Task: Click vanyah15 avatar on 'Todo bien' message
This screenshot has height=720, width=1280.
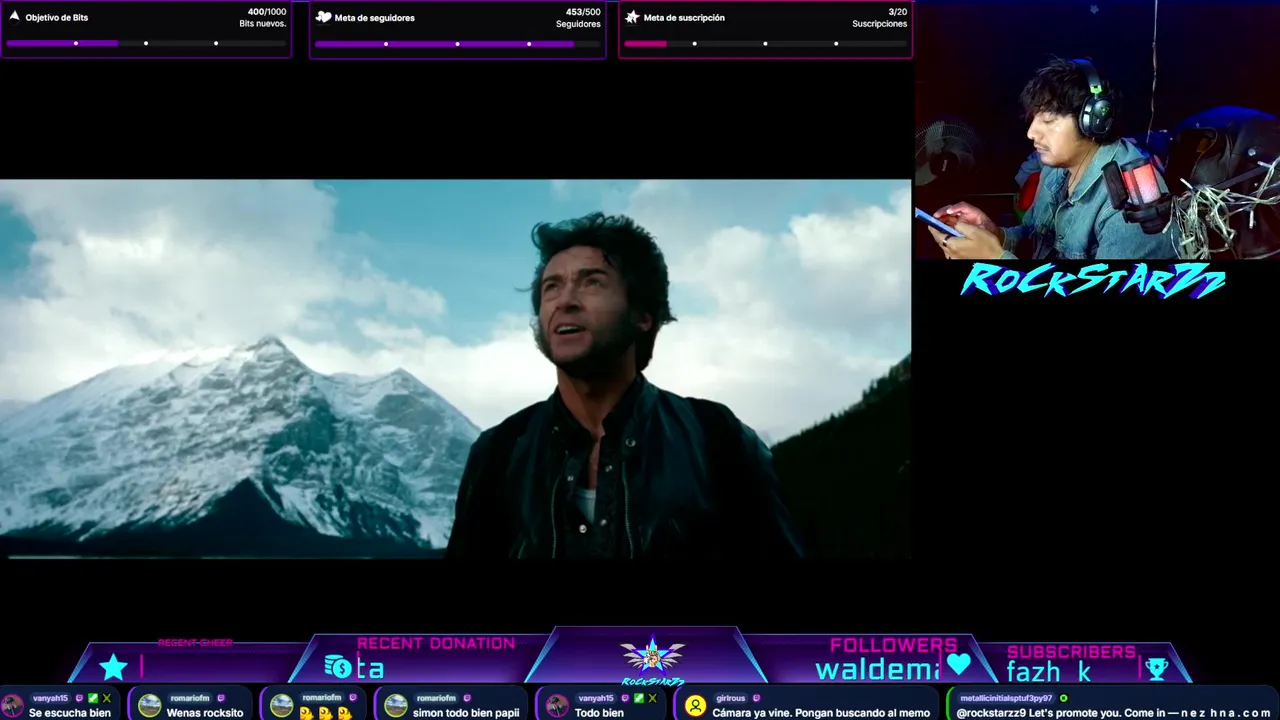Action: point(557,706)
